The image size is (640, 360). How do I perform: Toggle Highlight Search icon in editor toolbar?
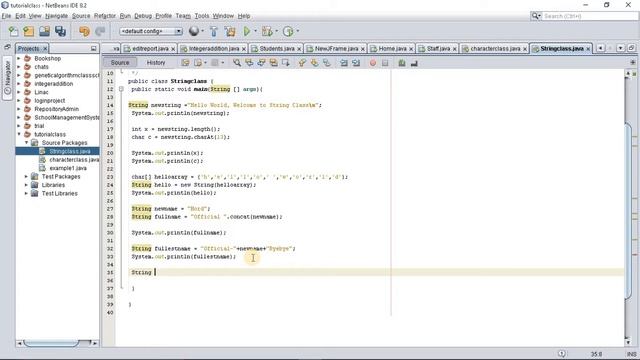click(273, 63)
